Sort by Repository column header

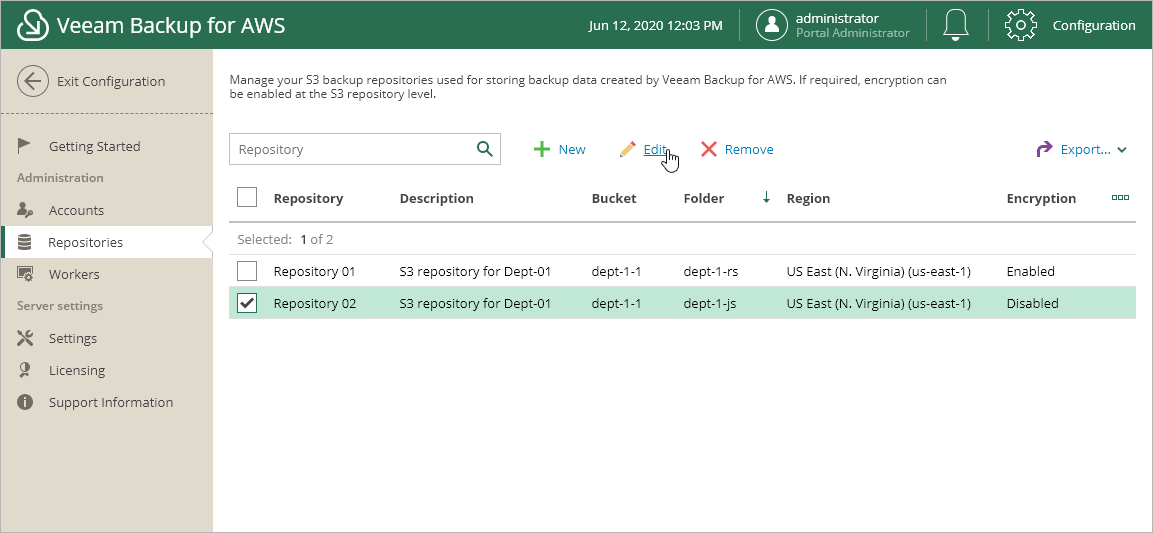[x=308, y=198]
